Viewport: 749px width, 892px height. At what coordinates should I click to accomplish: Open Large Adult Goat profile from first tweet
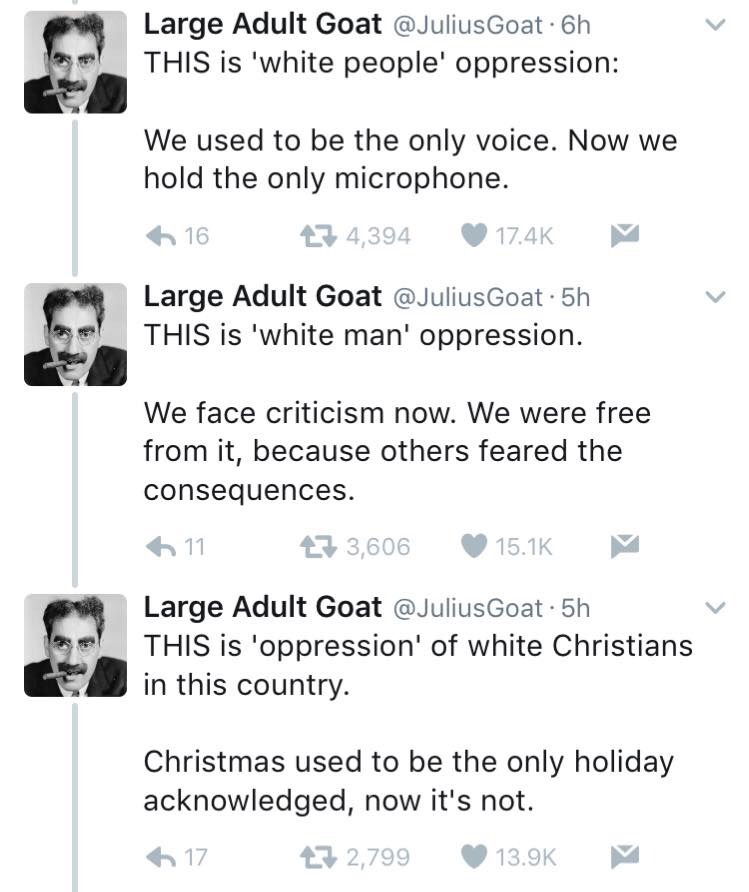(x=262, y=26)
